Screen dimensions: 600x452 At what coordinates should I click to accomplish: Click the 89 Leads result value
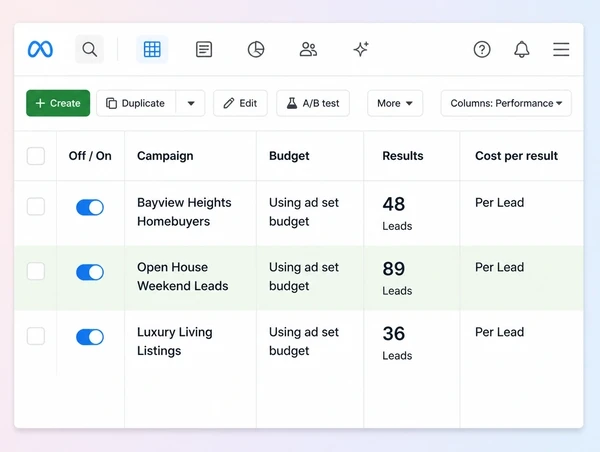click(397, 278)
